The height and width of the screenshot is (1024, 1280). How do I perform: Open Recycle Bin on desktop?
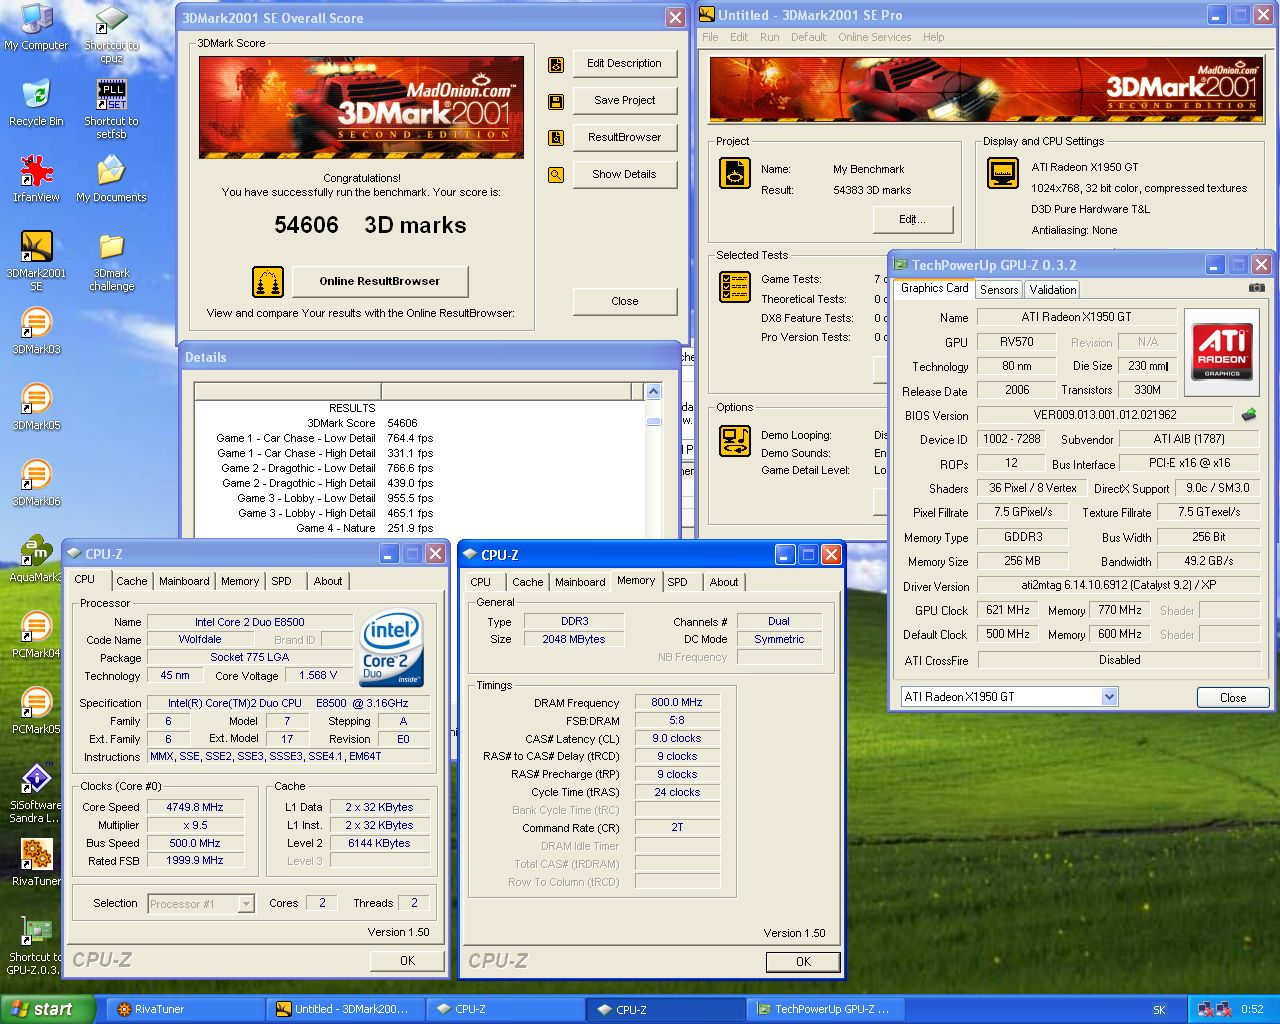pos(36,103)
